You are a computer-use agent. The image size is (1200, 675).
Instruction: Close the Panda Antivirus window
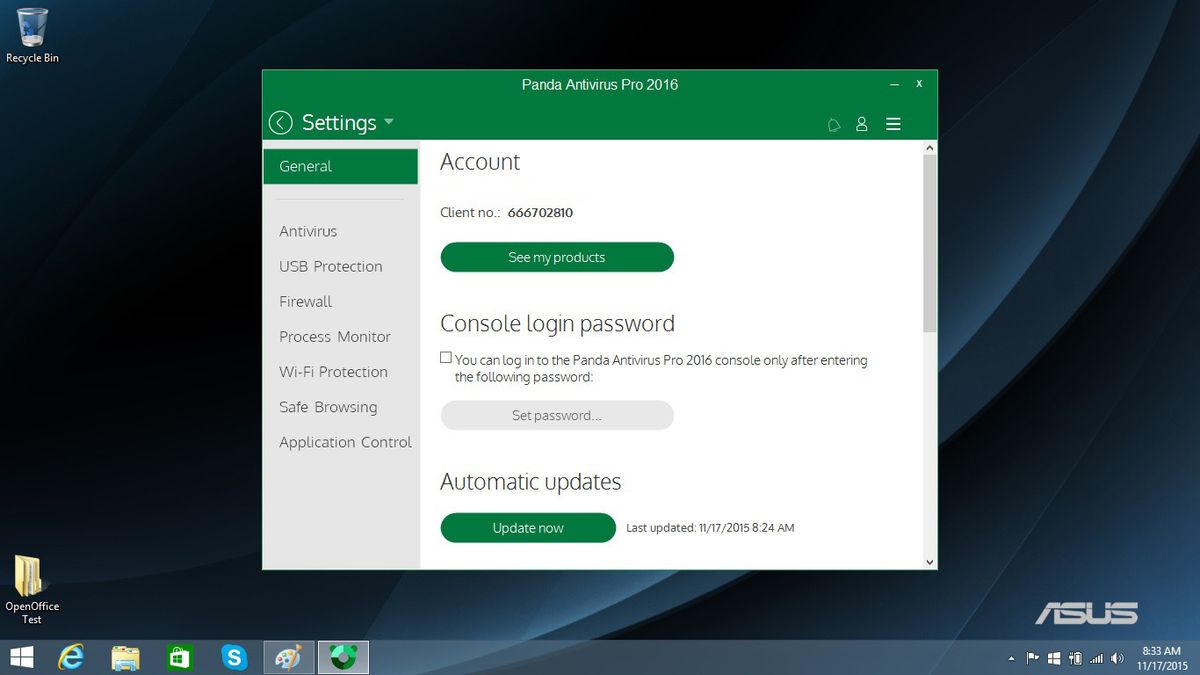coord(919,84)
